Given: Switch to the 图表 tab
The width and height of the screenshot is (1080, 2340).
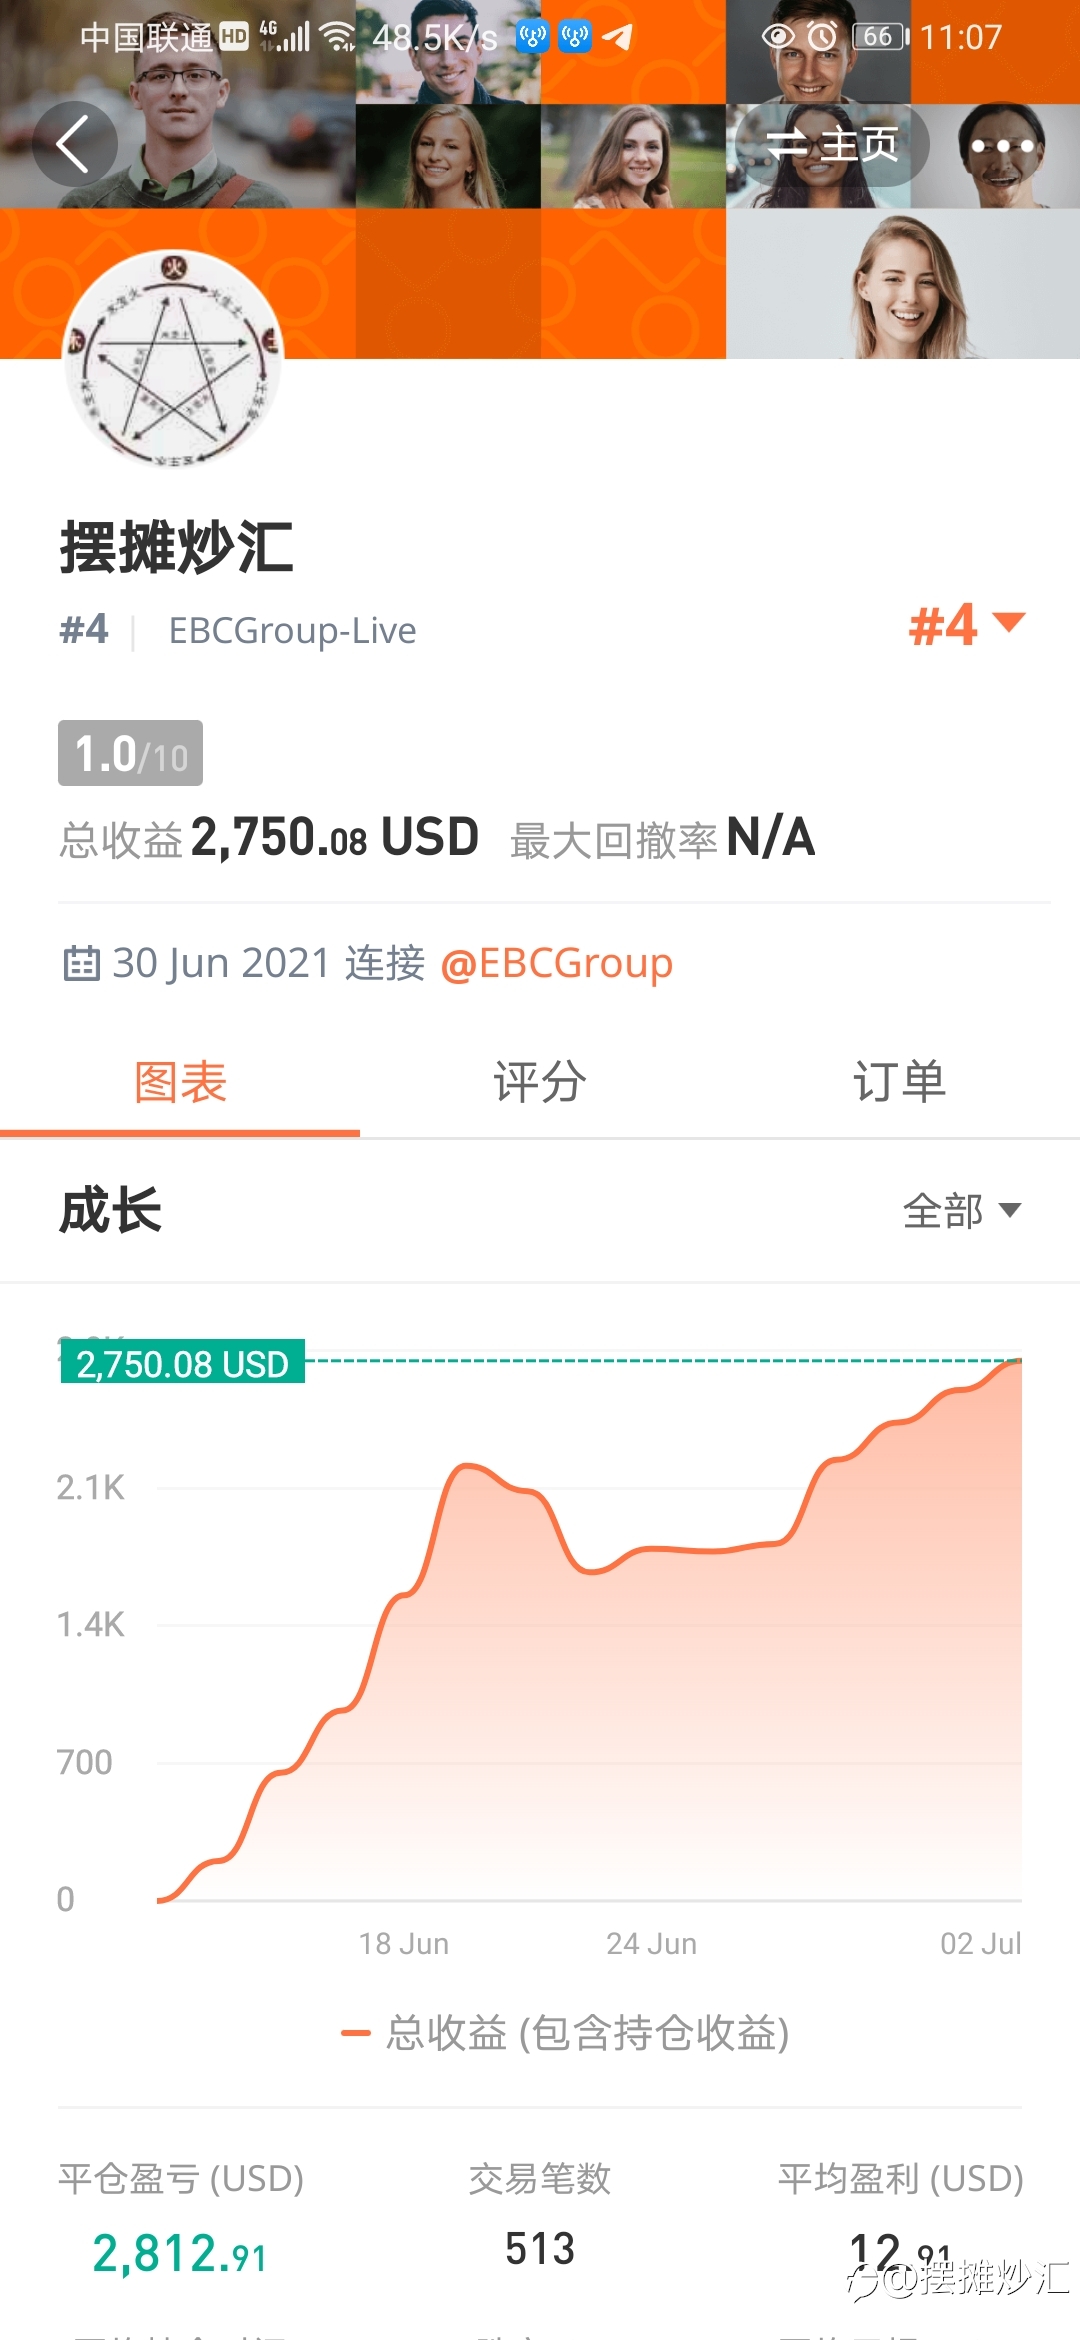Looking at the screenshot, I should [180, 1083].
